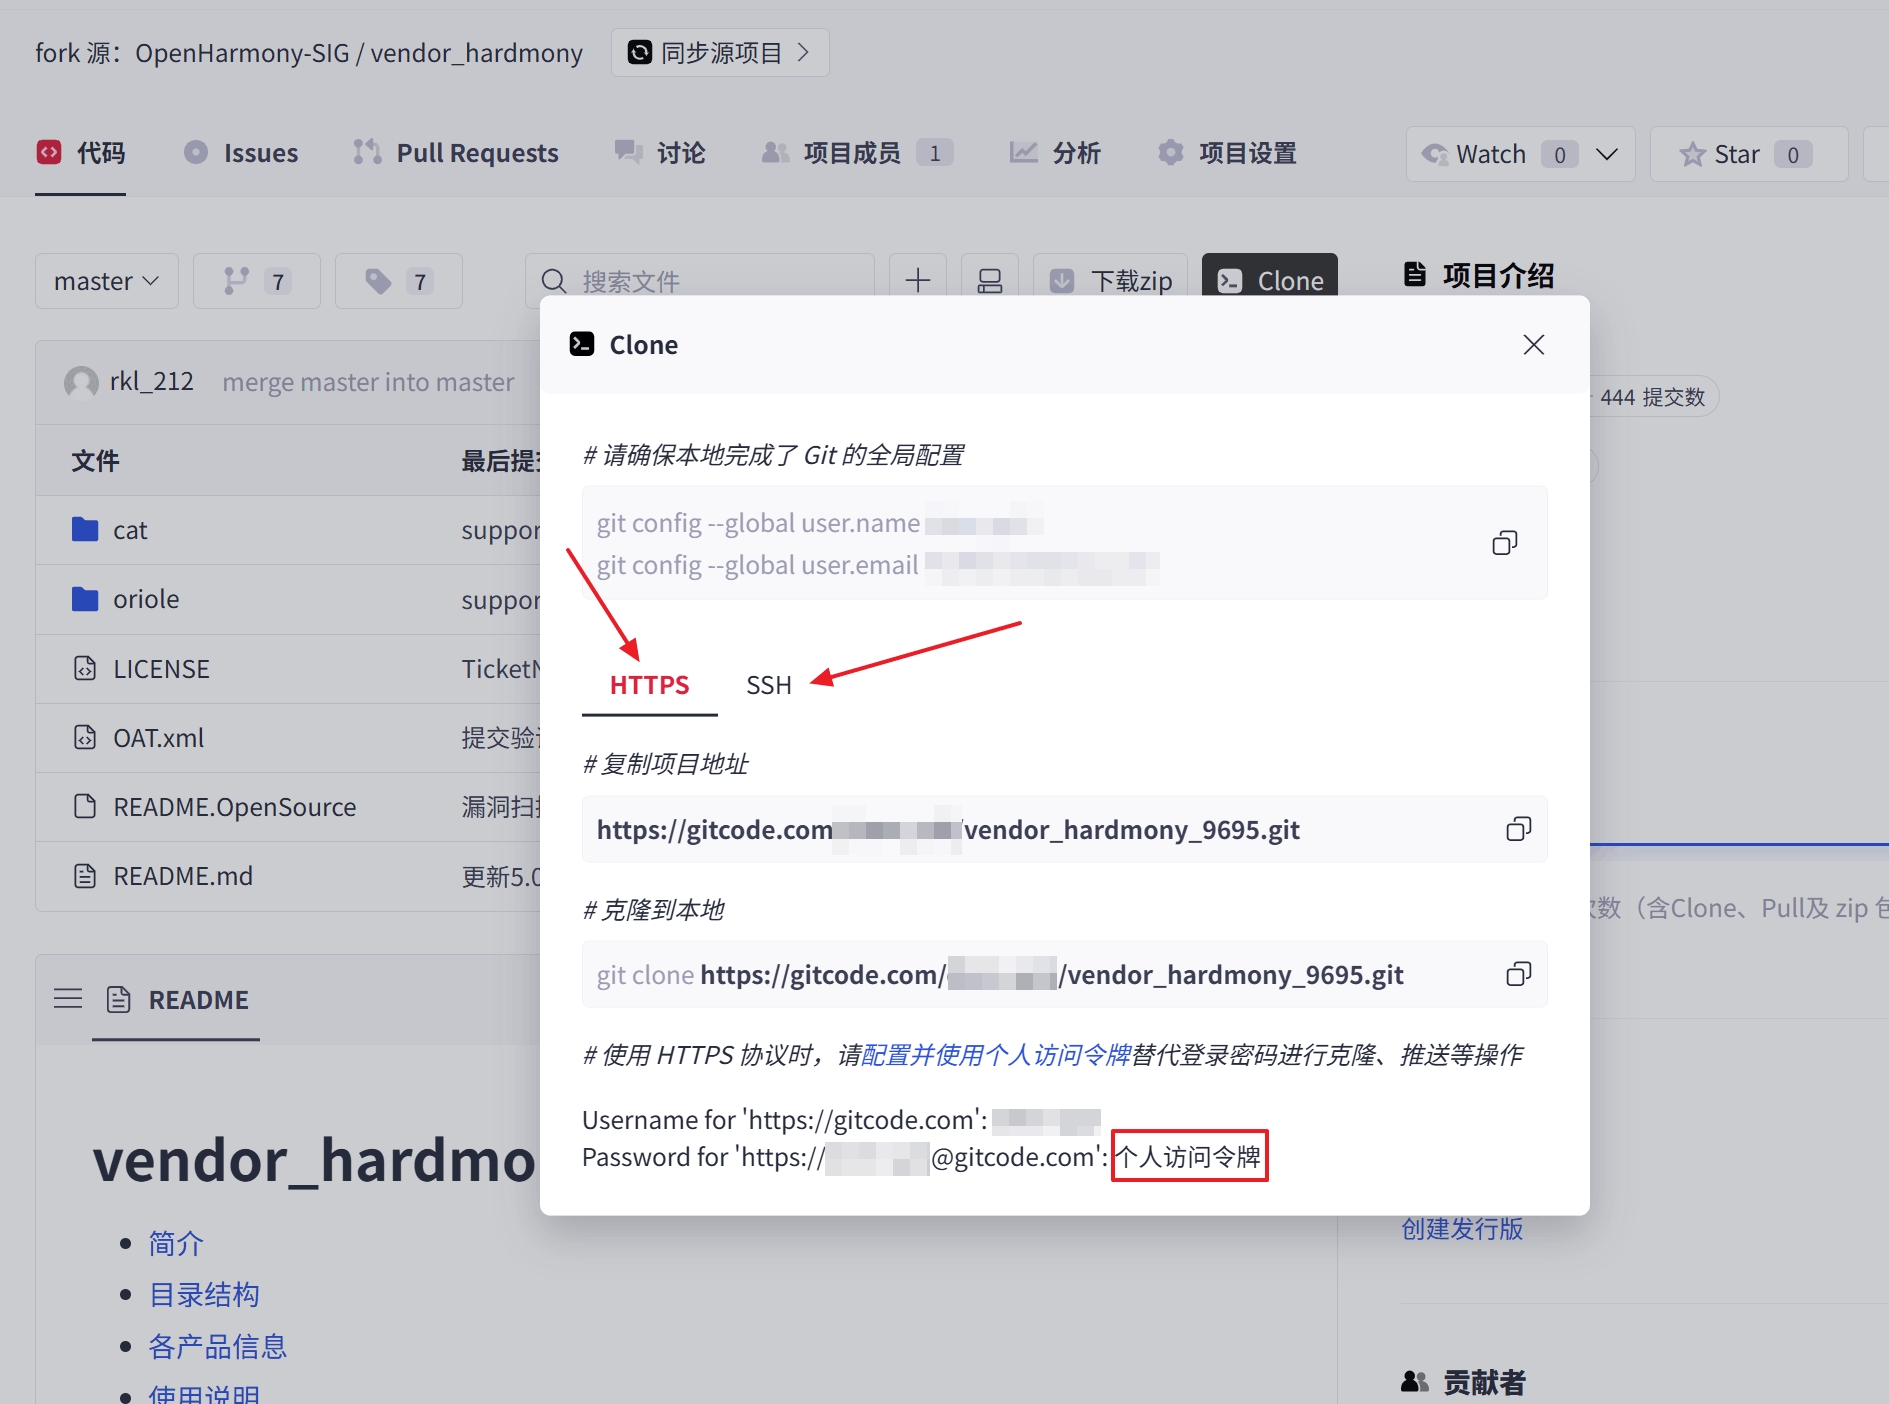Open the OAT.xml file
This screenshot has height=1404, width=1889.
coord(158,738)
